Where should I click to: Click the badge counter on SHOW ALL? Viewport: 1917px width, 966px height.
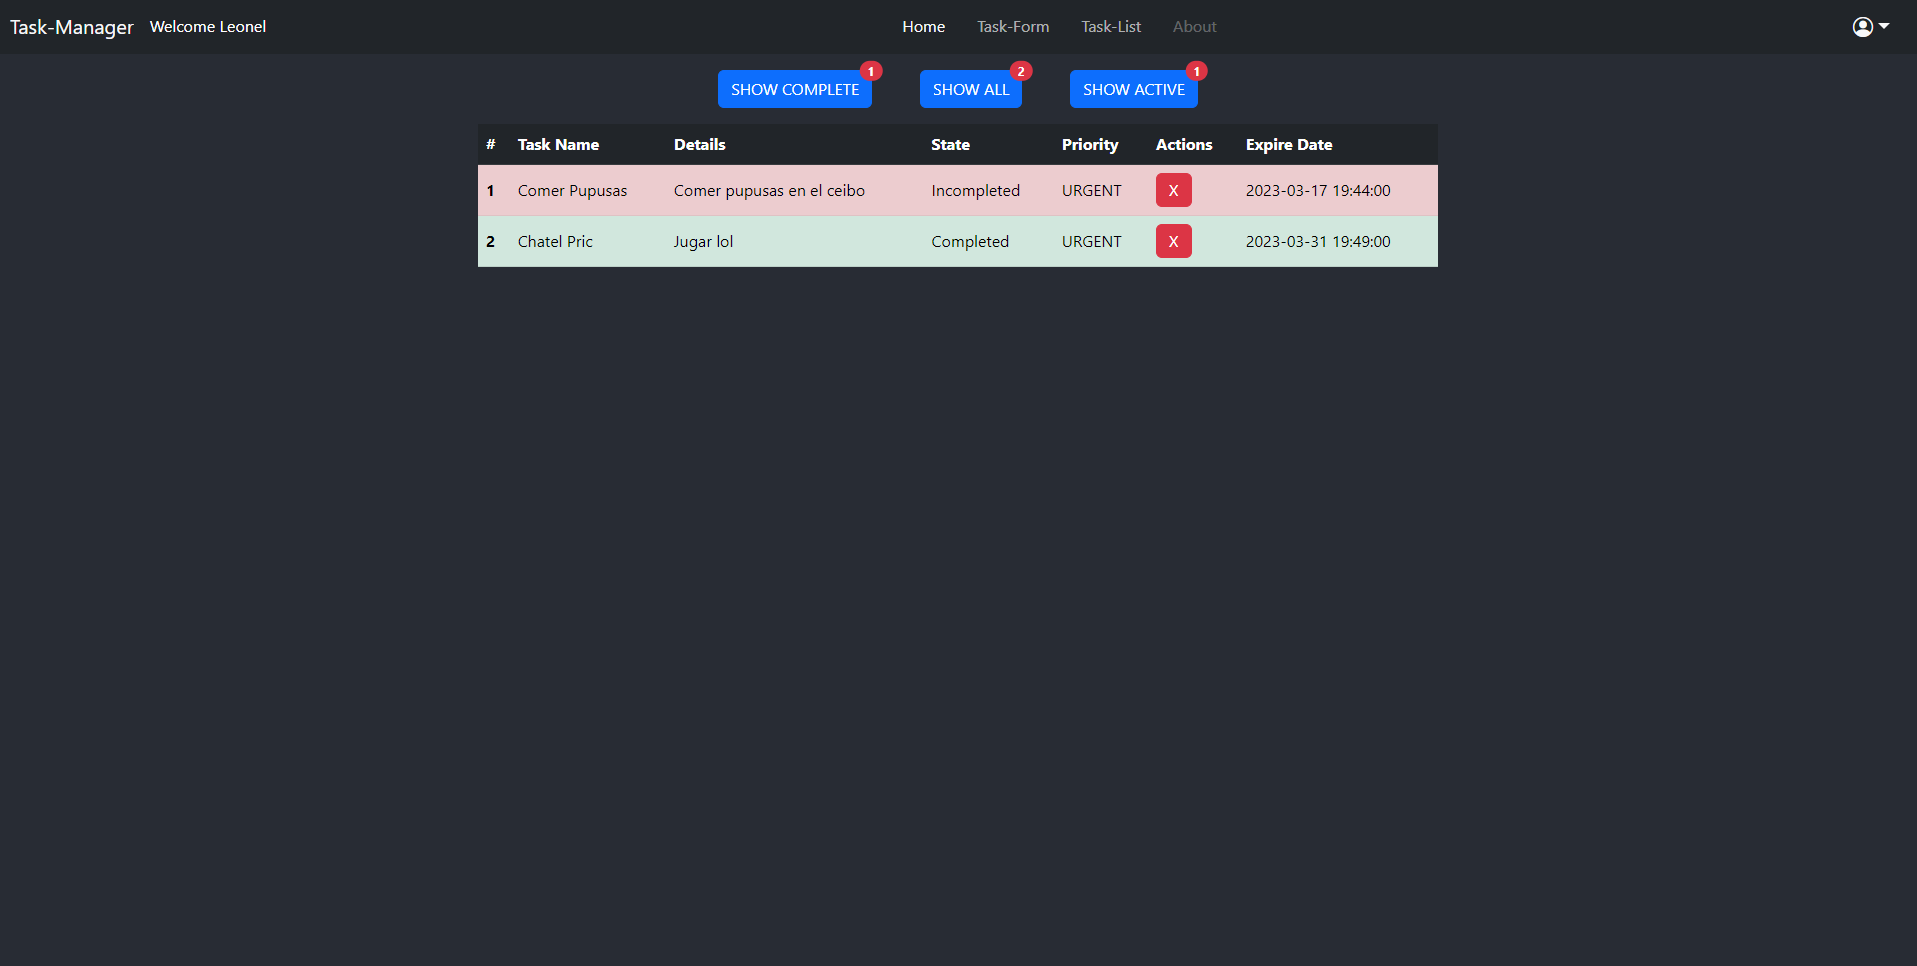[1020, 71]
